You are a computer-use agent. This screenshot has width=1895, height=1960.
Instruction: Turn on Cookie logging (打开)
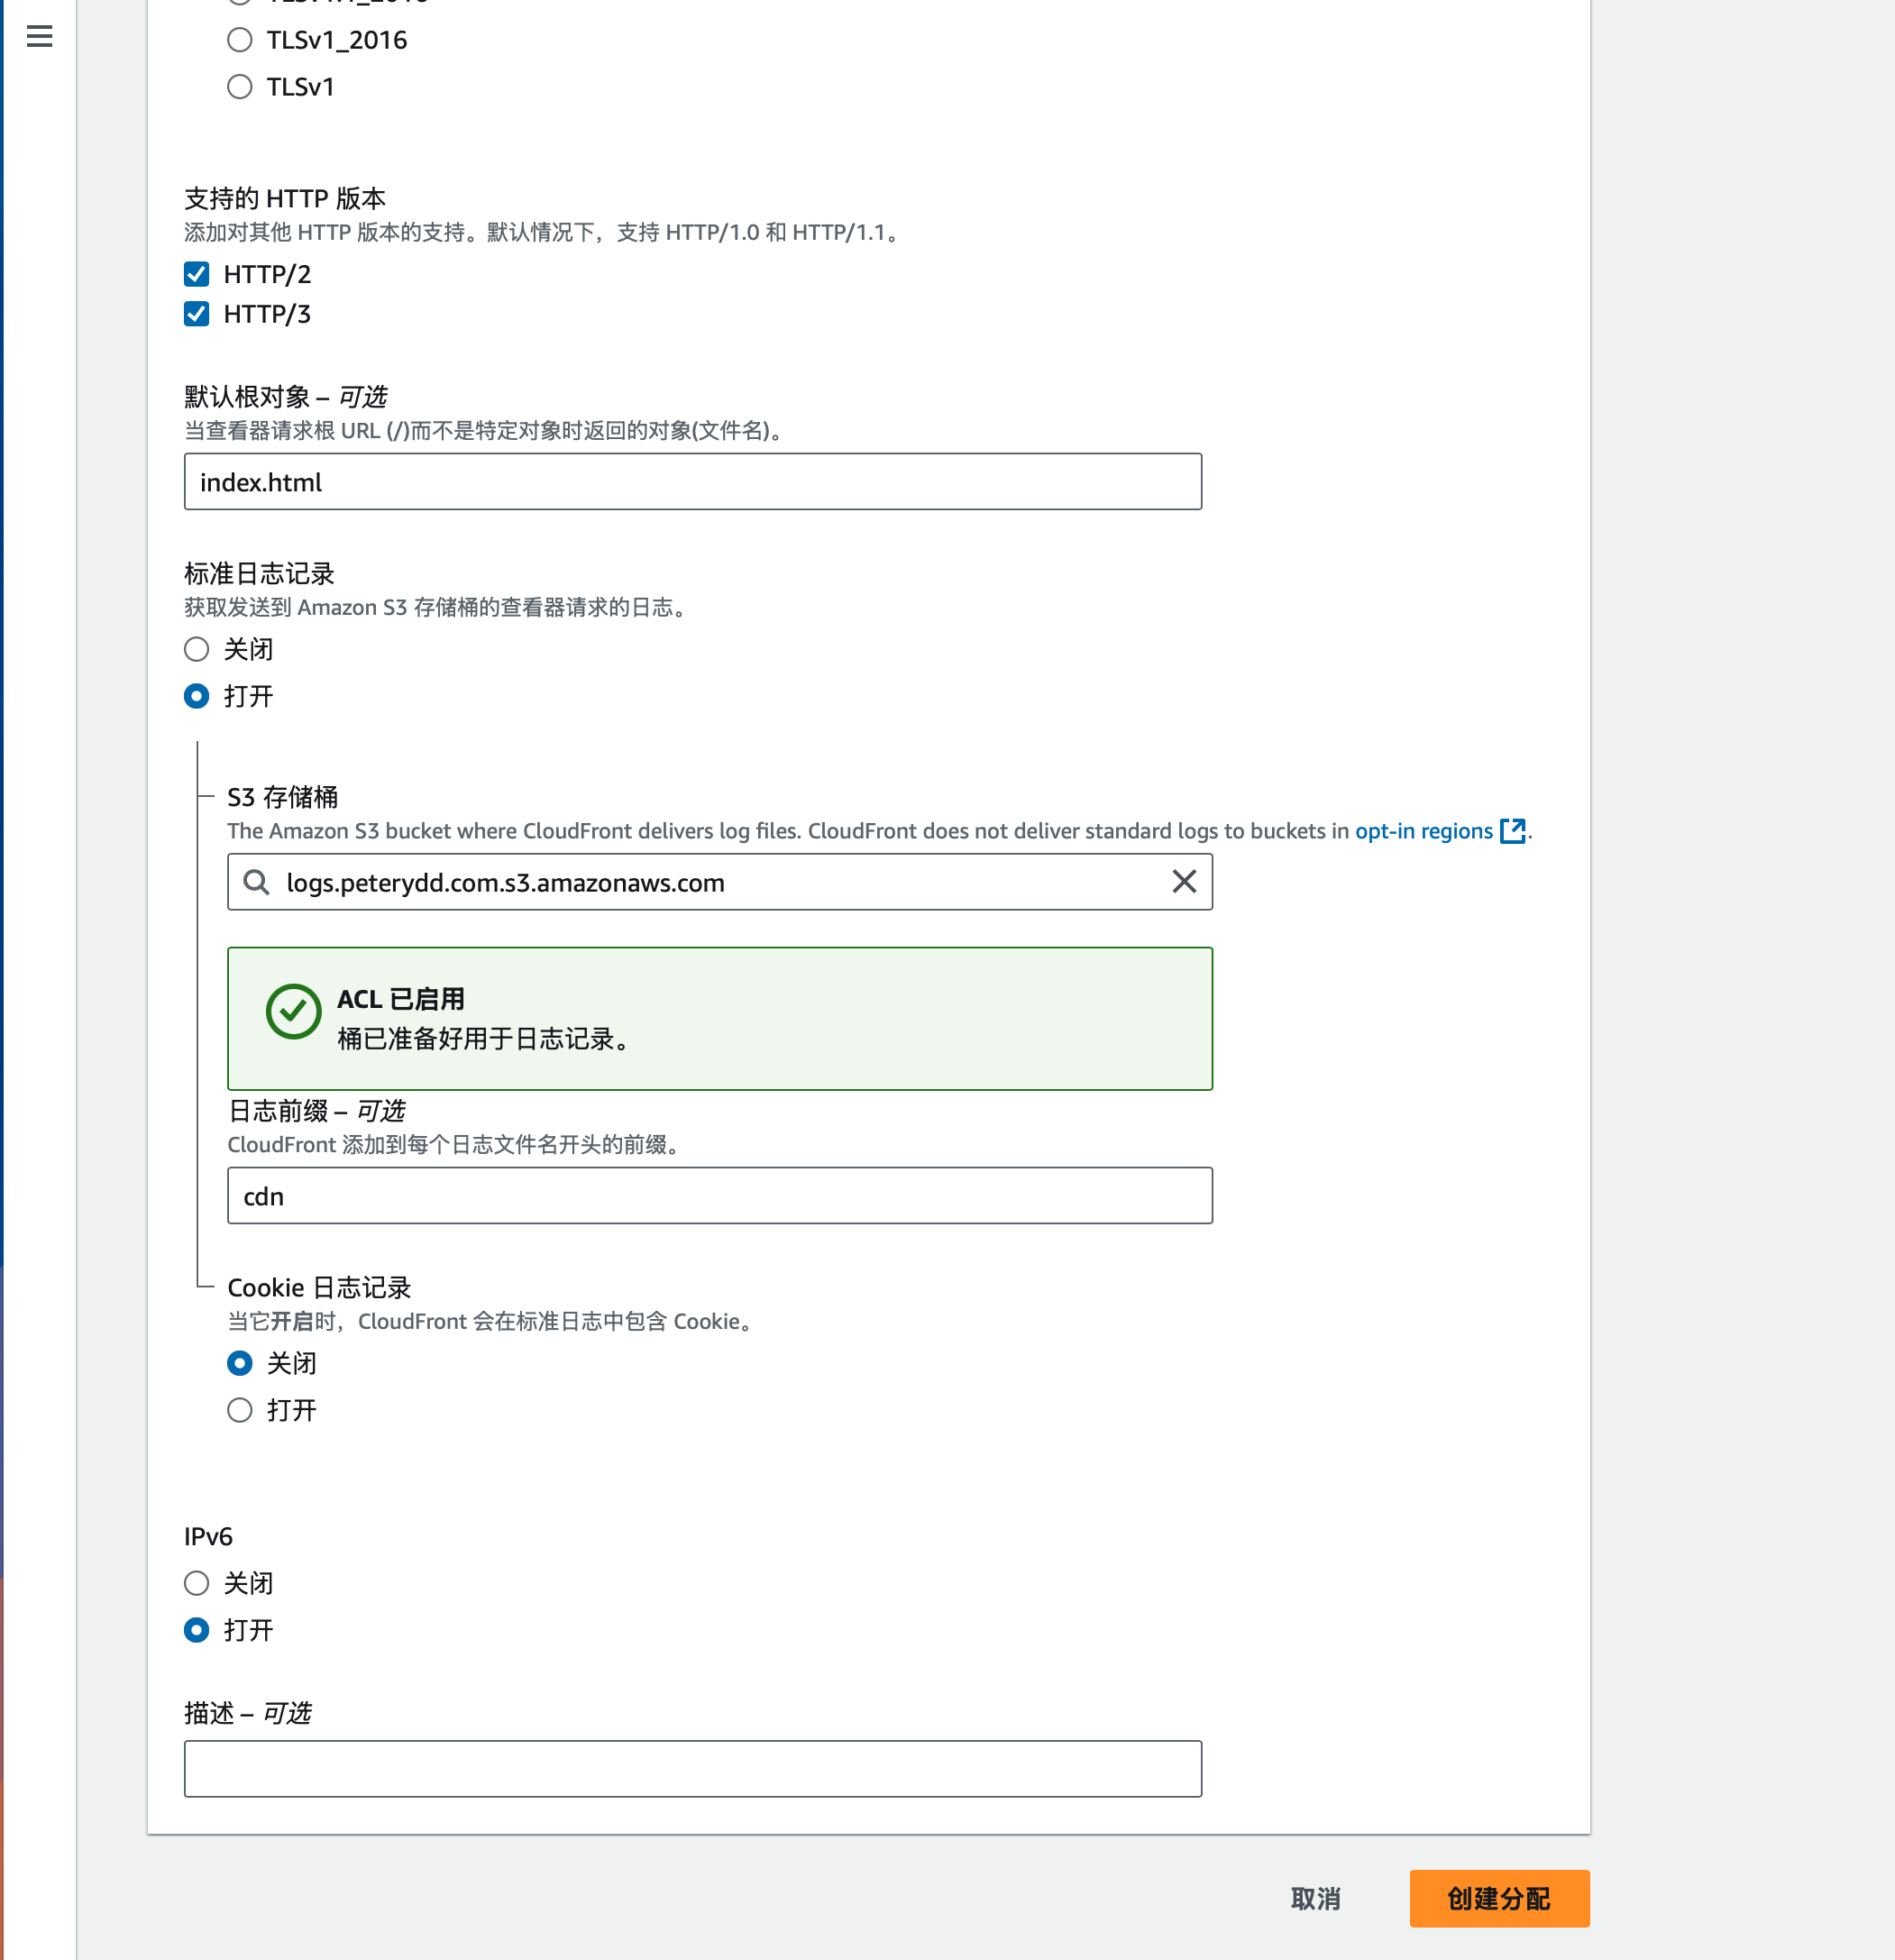[x=240, y=1410]
